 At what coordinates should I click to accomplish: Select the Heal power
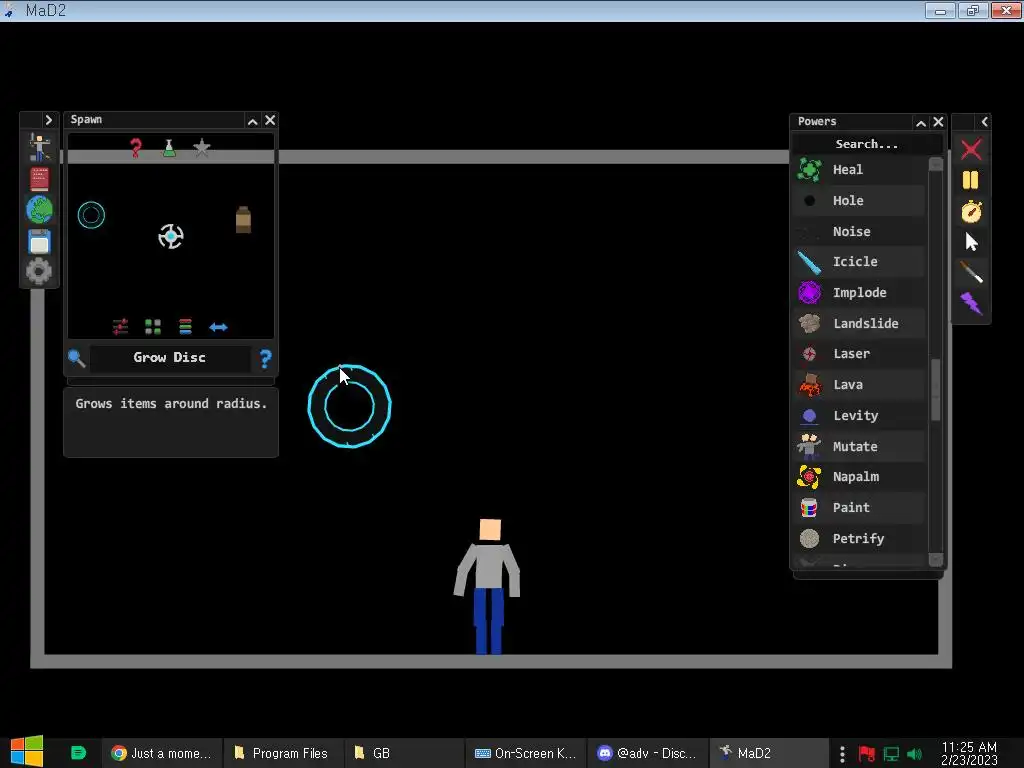pos(859,170)
